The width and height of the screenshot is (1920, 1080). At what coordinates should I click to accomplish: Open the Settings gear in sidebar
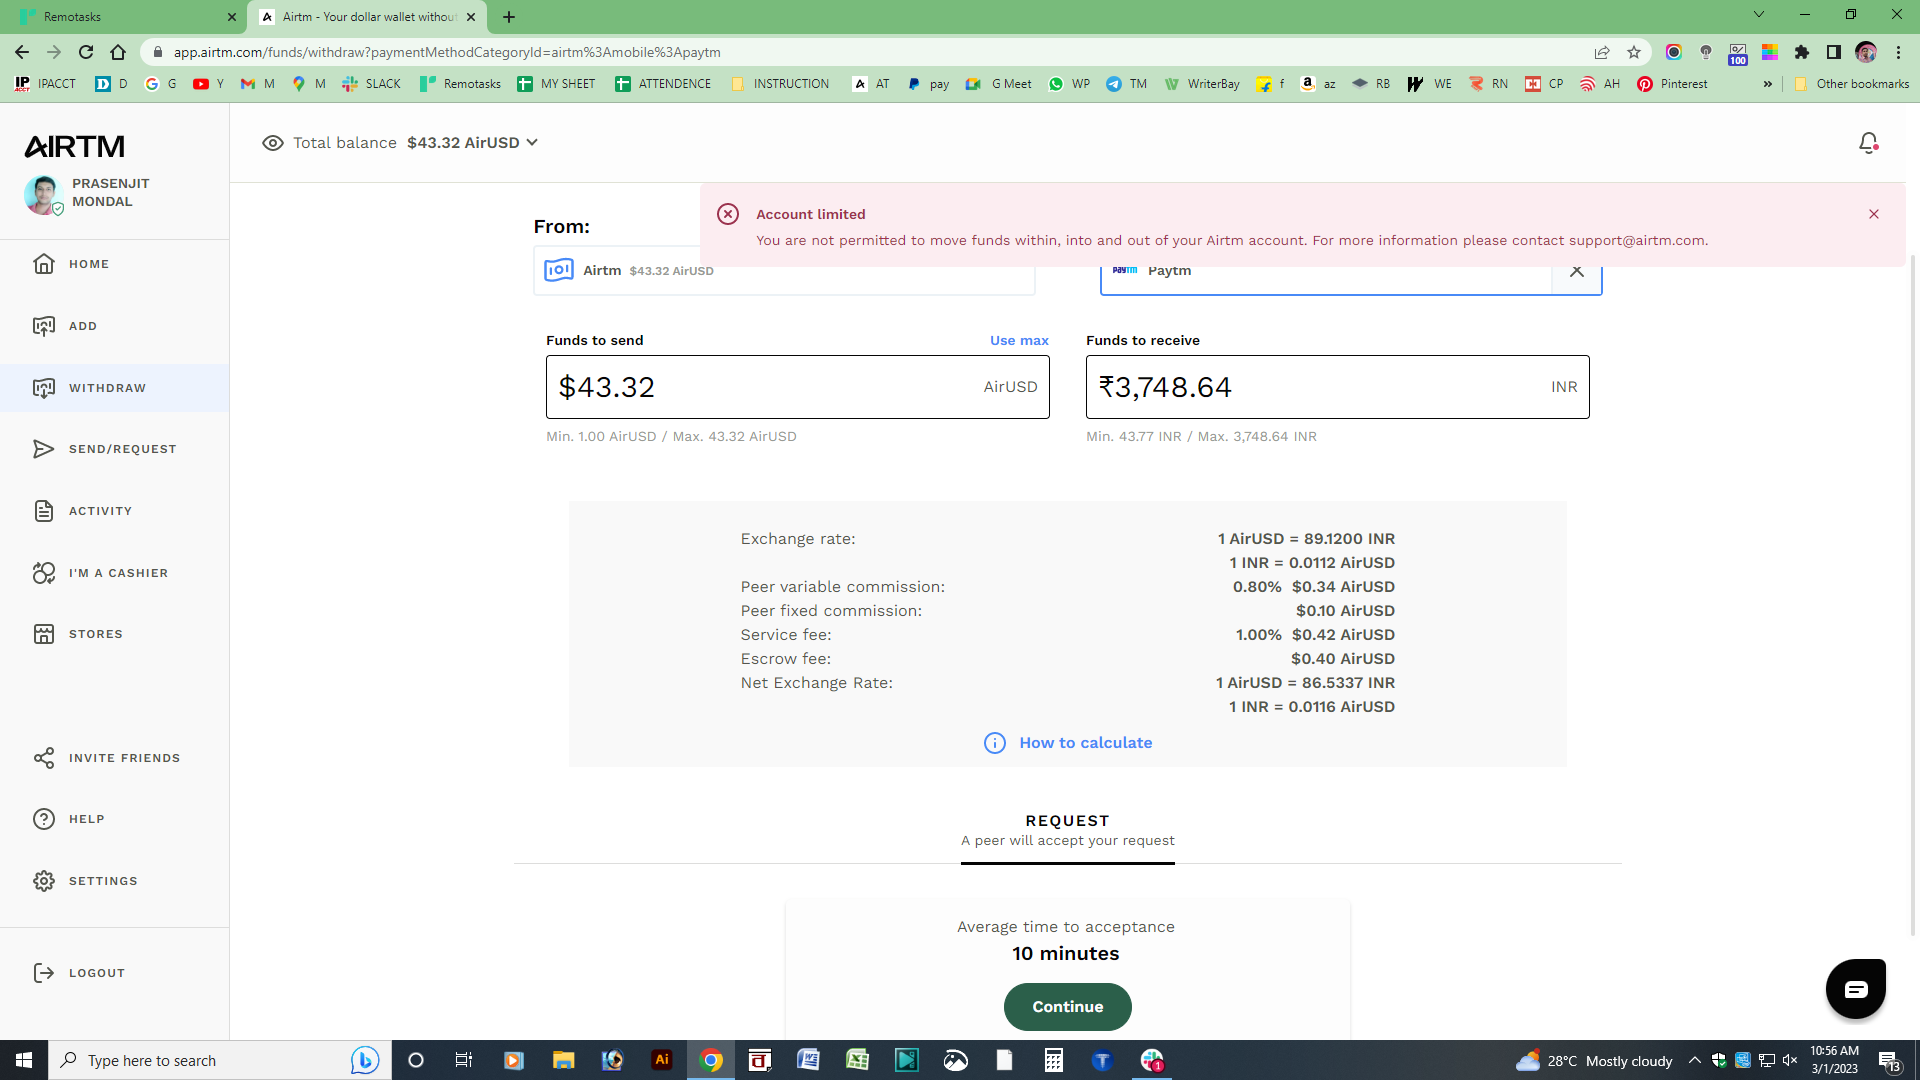pos(44,881)
